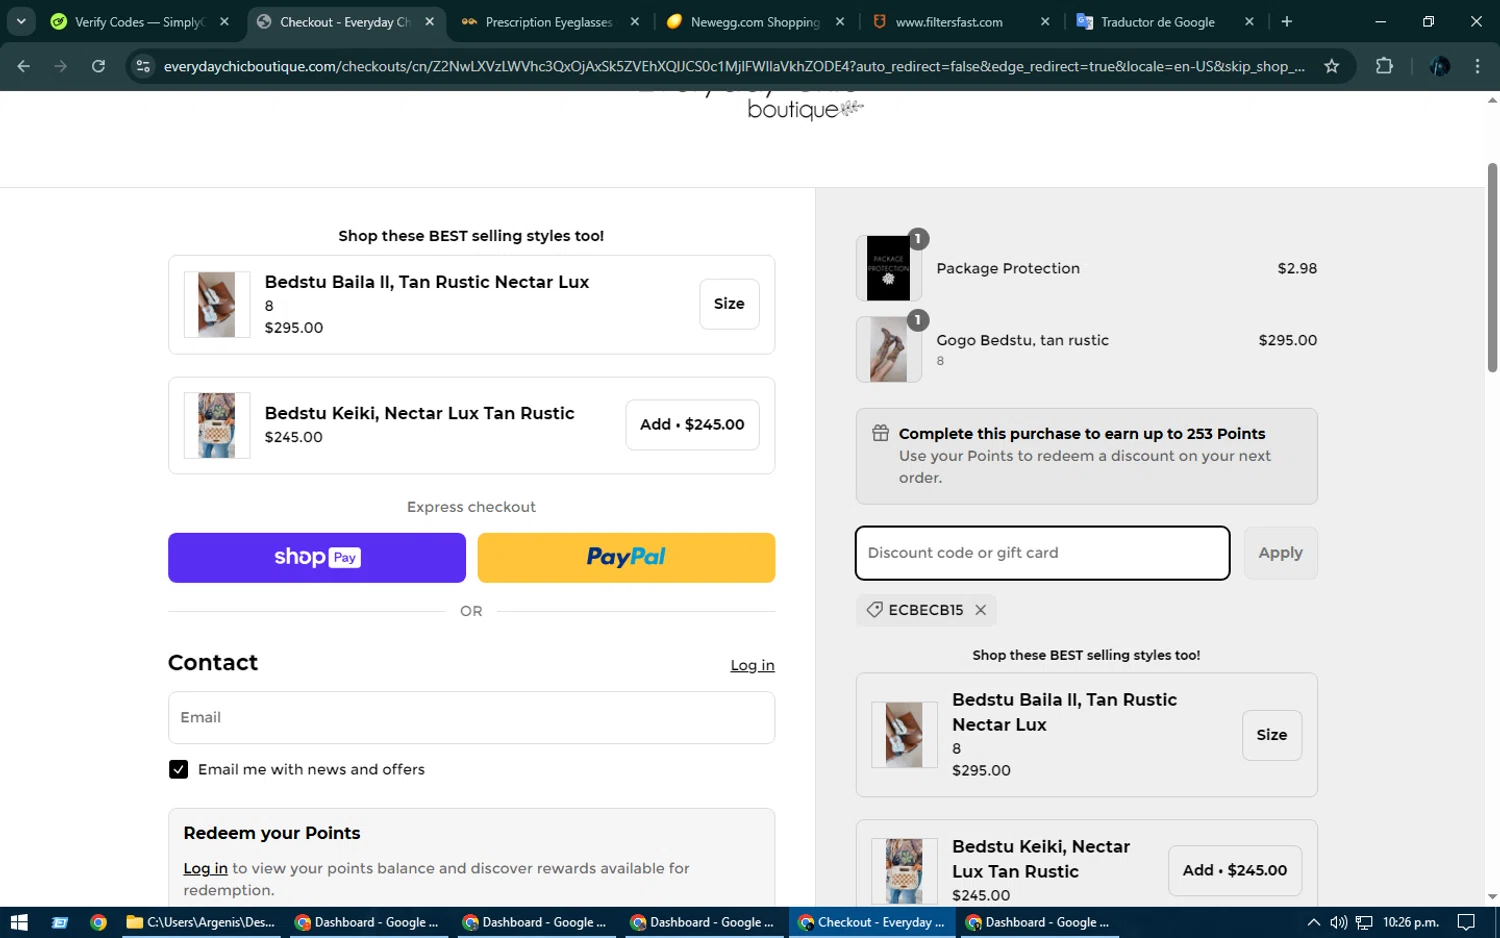Choose Size for Bedstu Baila II left panel
Image resolution: width=1500 pixels, height=938 pixels.
coord(729,304)
